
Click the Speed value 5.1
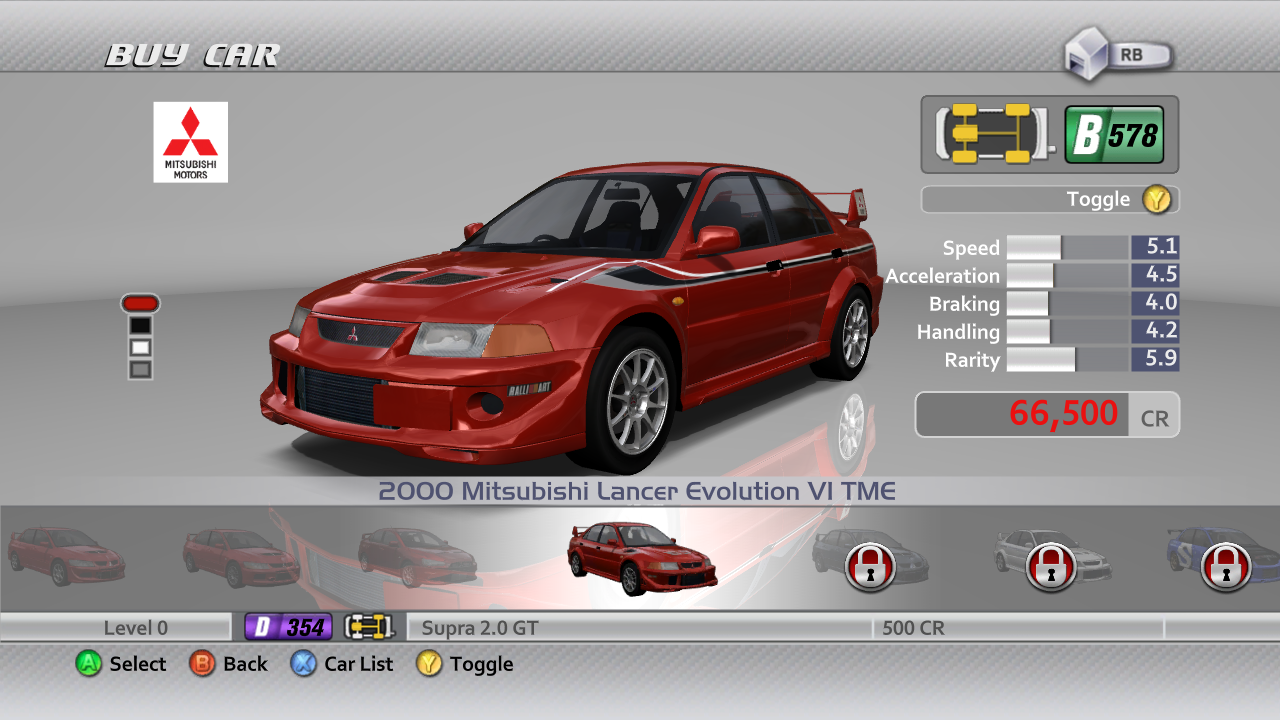pyautogui.click(x=1156, y=248)
